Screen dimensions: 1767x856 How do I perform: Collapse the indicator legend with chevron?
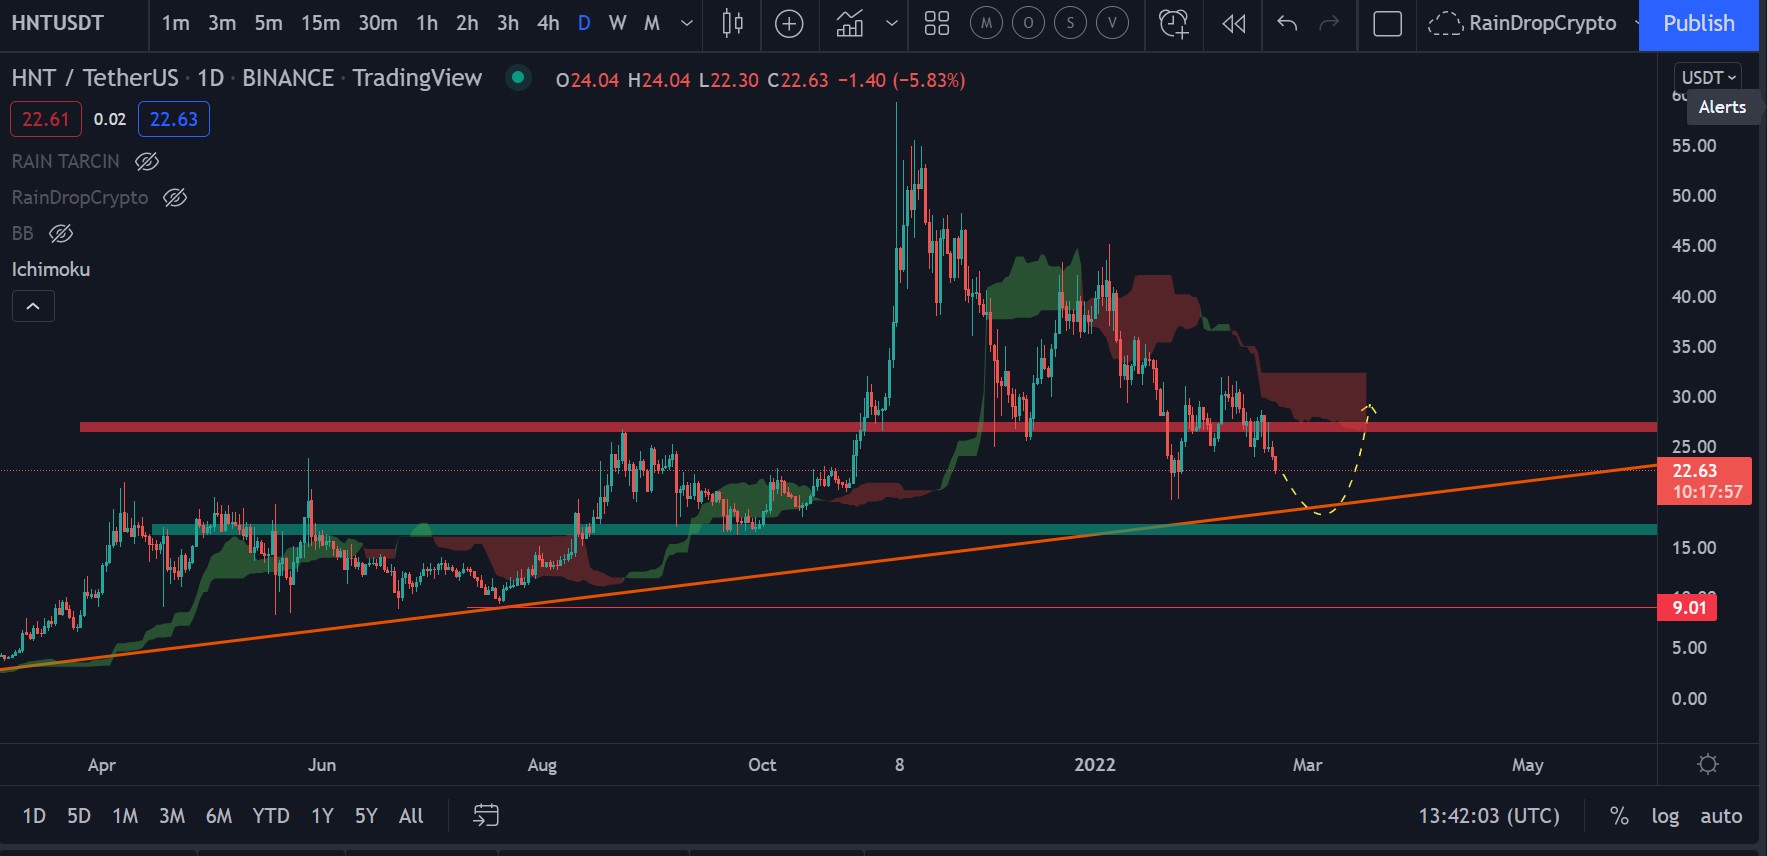click(x=33, y=306)
